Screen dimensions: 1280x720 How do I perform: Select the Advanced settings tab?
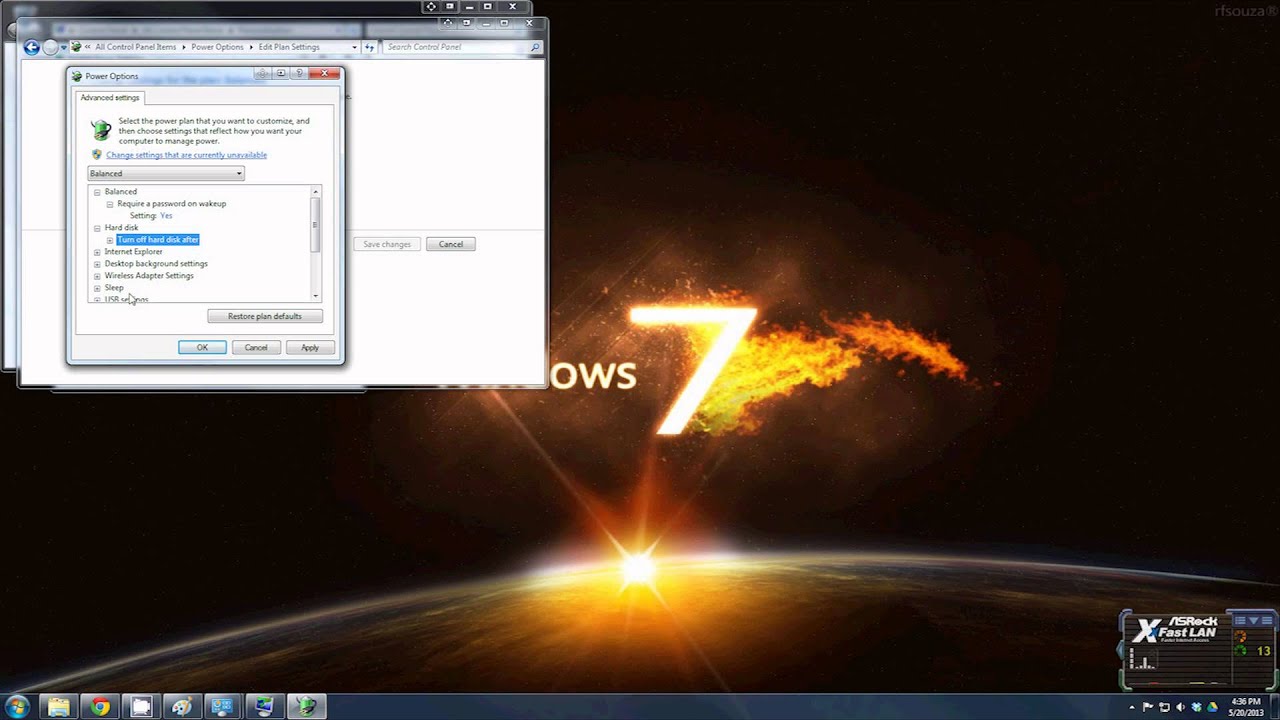[x=110, y=97]
